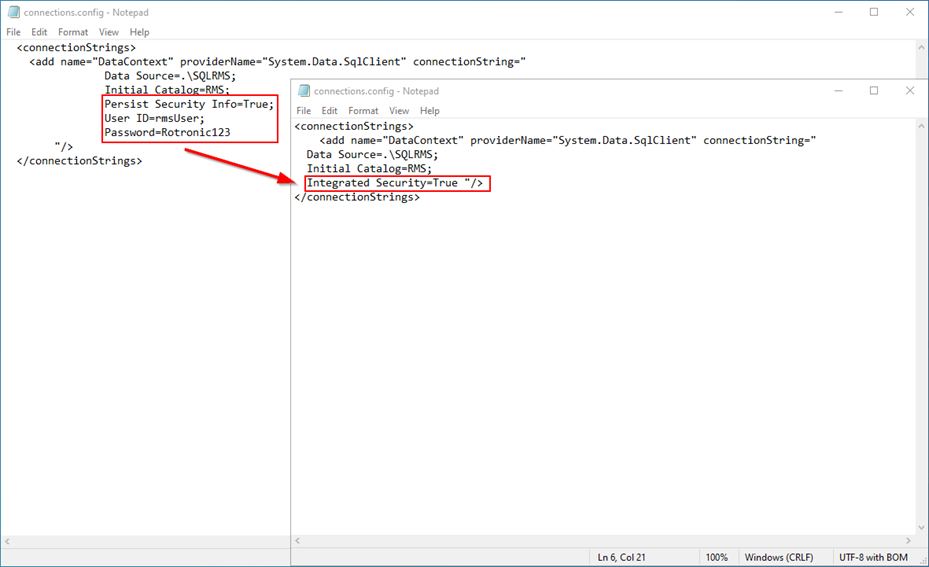Click closing </connectionStrings> tag in front window
The height and width of the screenshot is (567, 929).
coord(357,197)
